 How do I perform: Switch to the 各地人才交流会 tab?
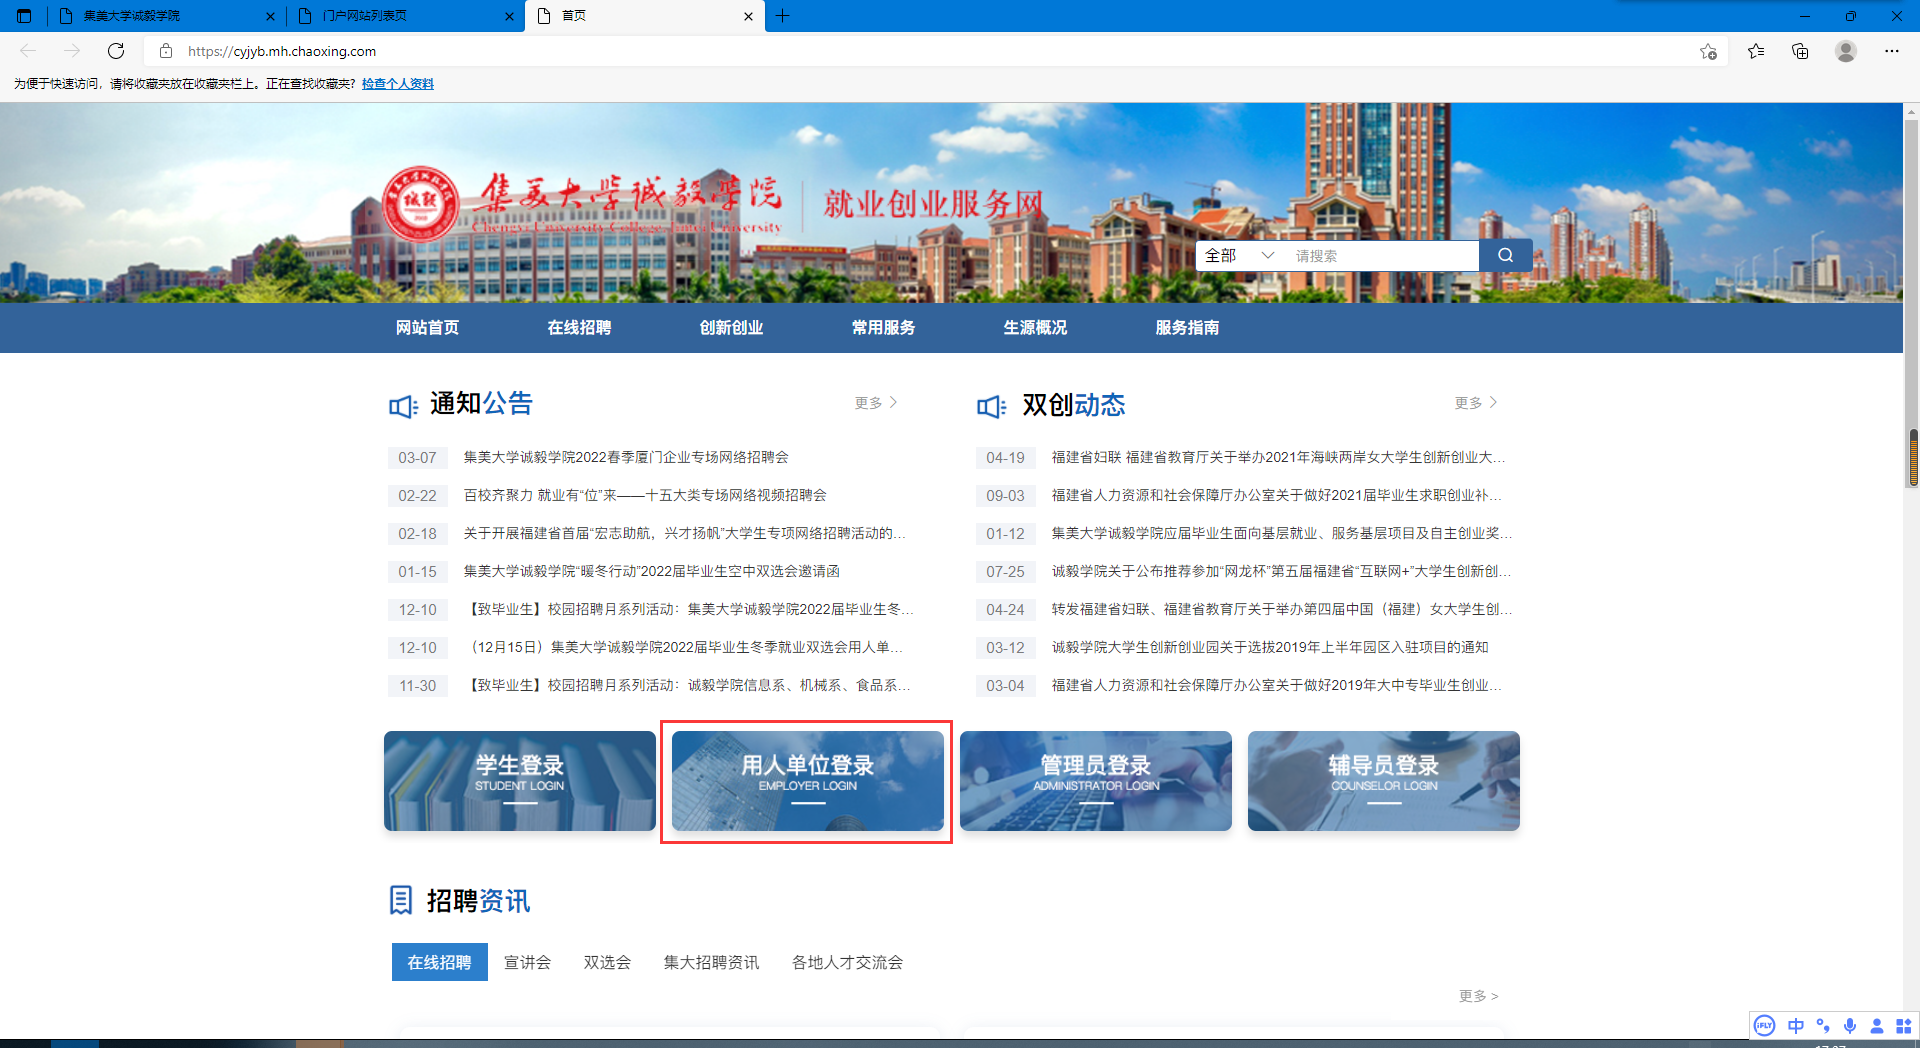(847, 962)
